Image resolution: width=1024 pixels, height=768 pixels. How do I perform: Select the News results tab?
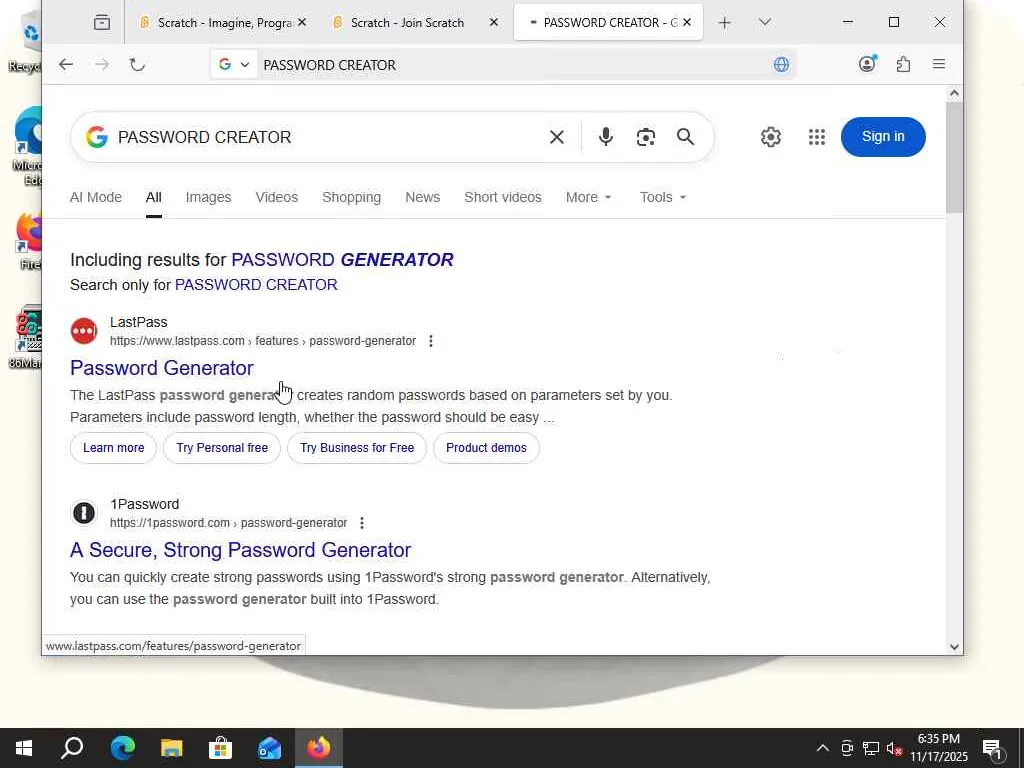(423, 197)
